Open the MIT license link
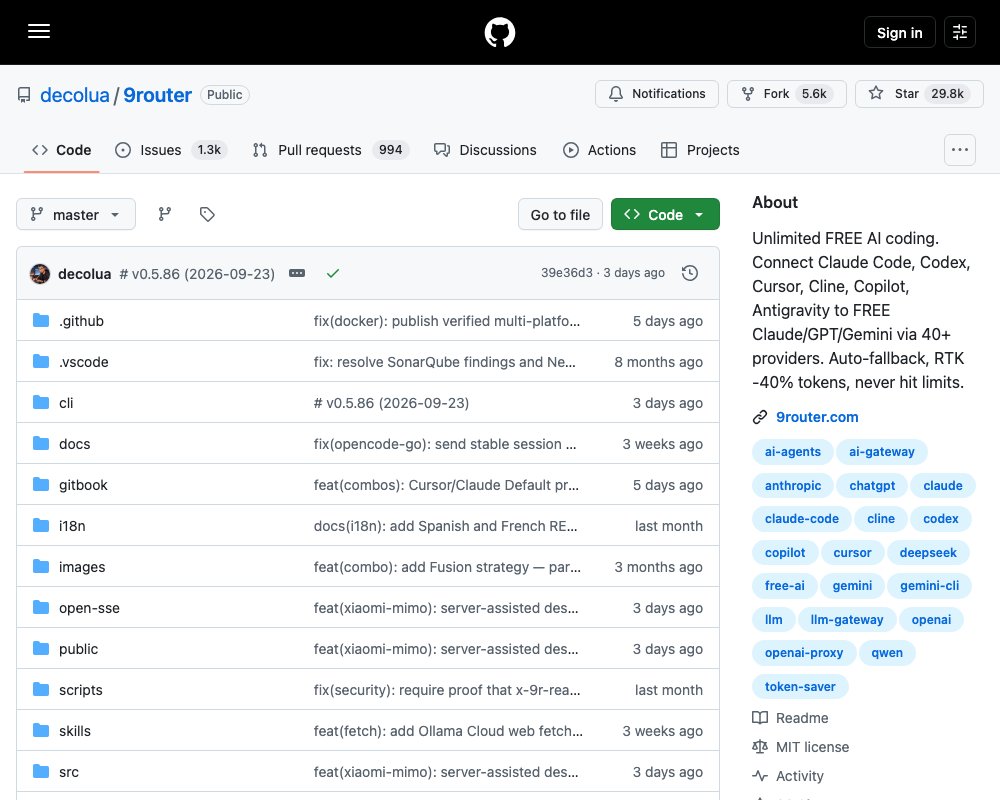 800,747
